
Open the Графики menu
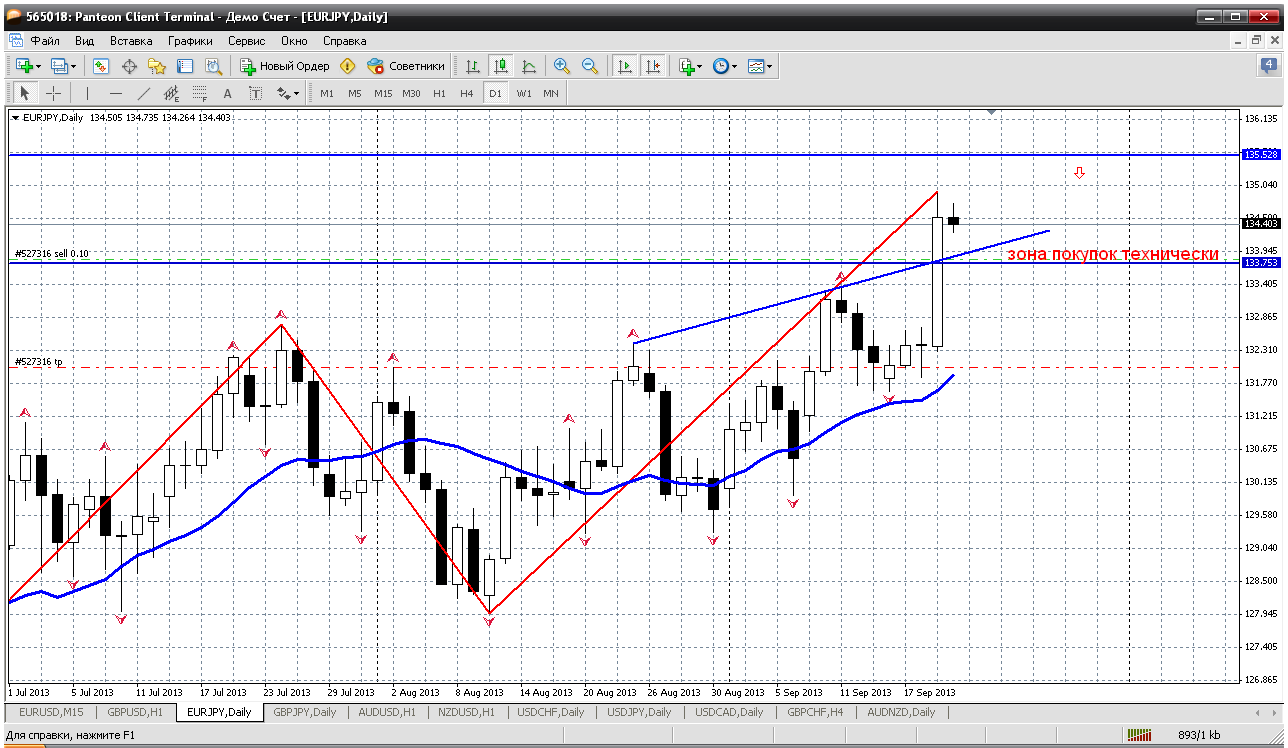190,41
